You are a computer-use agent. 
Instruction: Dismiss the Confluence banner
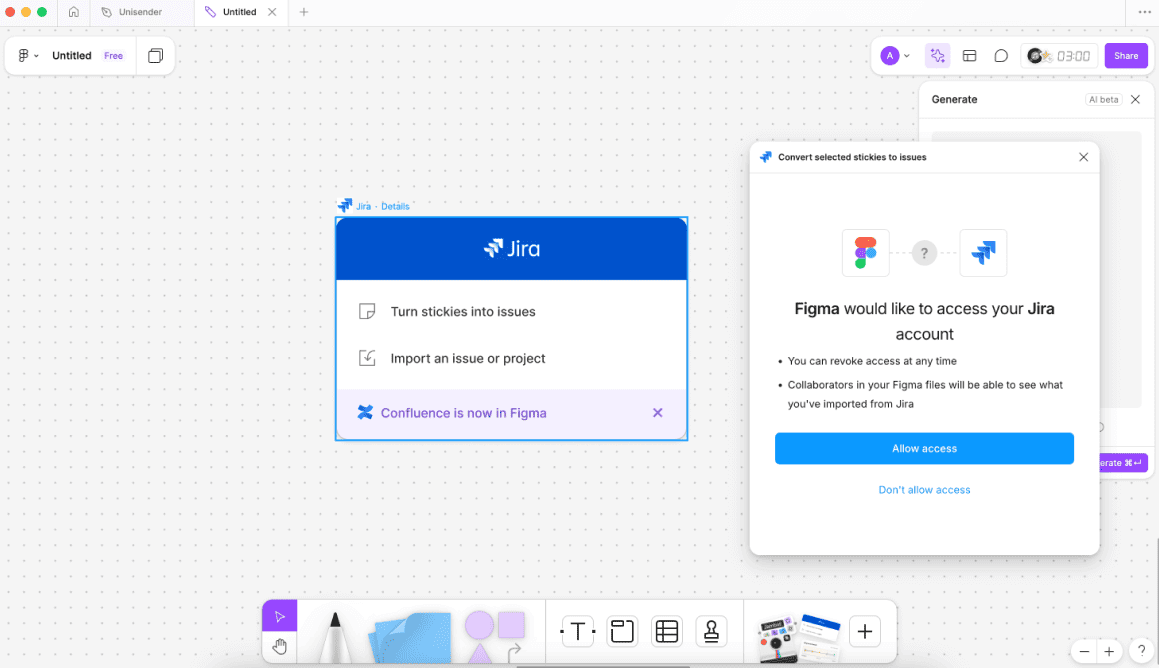(658, 413)
